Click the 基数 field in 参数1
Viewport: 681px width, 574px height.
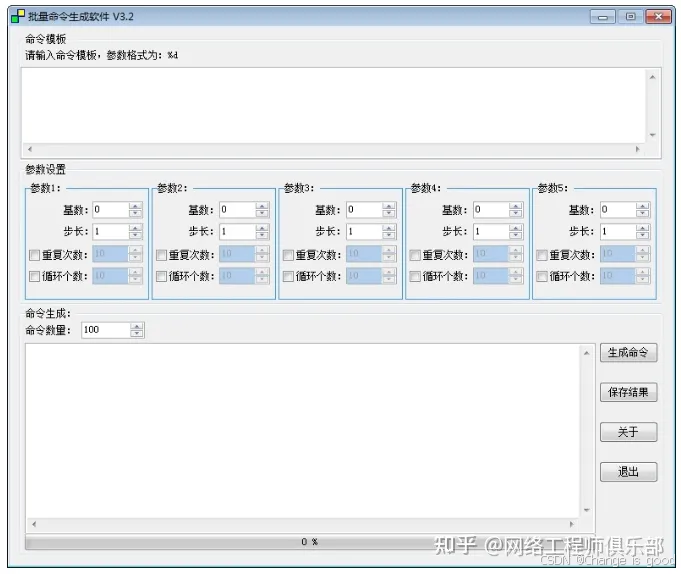coord(111,210)
